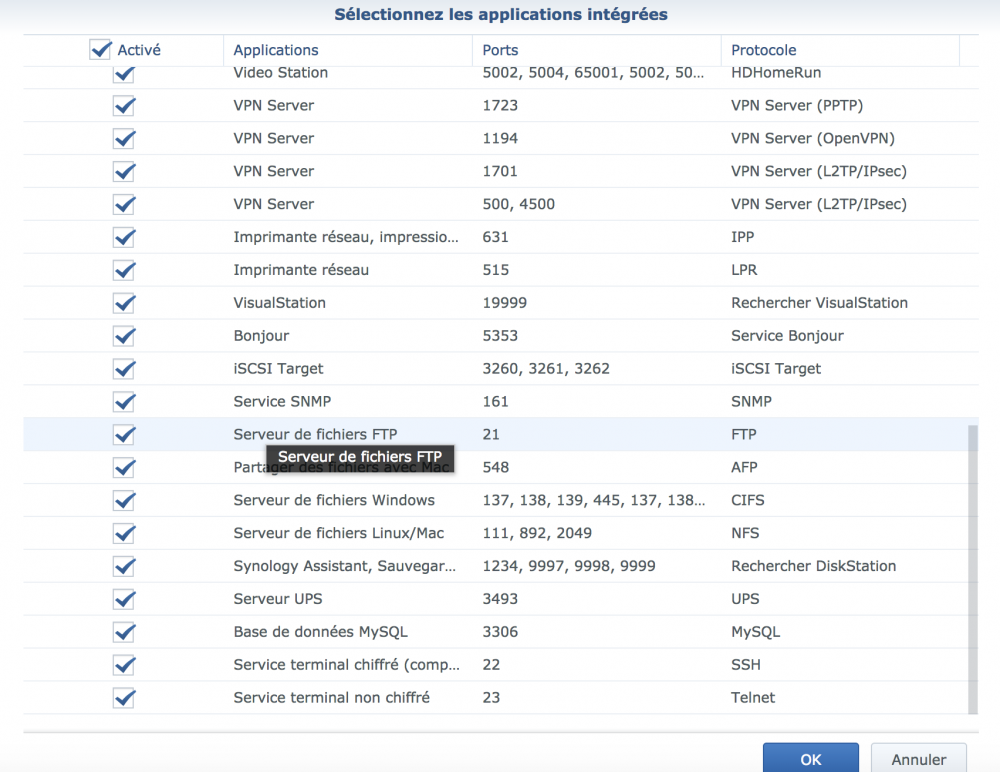Toggle the Telnet service checkbox
1000x772 pixels.
[x=124, y=698]
